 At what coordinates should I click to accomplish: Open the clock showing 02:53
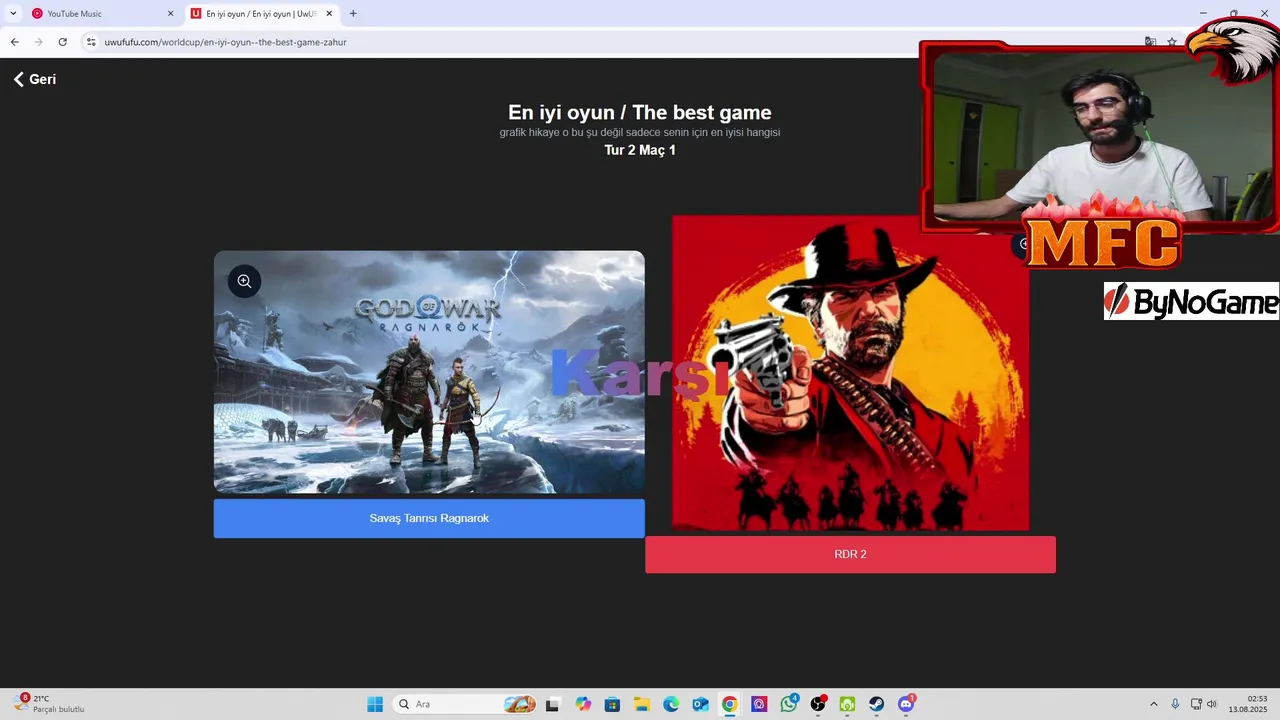point(1250,704)
